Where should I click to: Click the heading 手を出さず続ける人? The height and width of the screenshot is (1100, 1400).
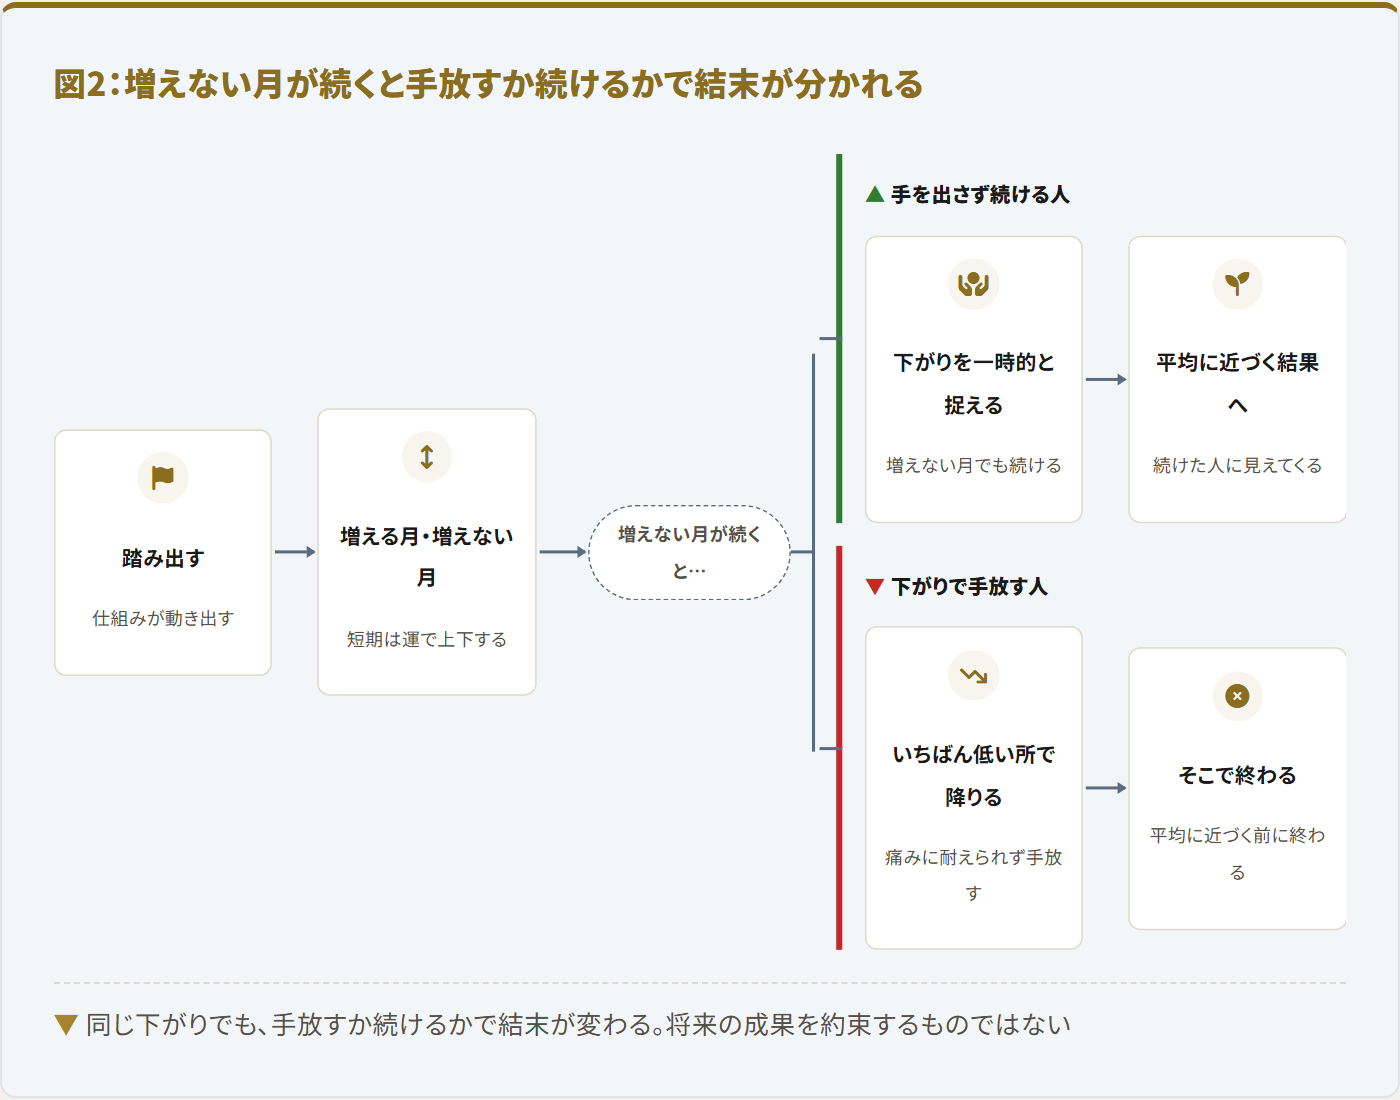[x=980, y=194]
